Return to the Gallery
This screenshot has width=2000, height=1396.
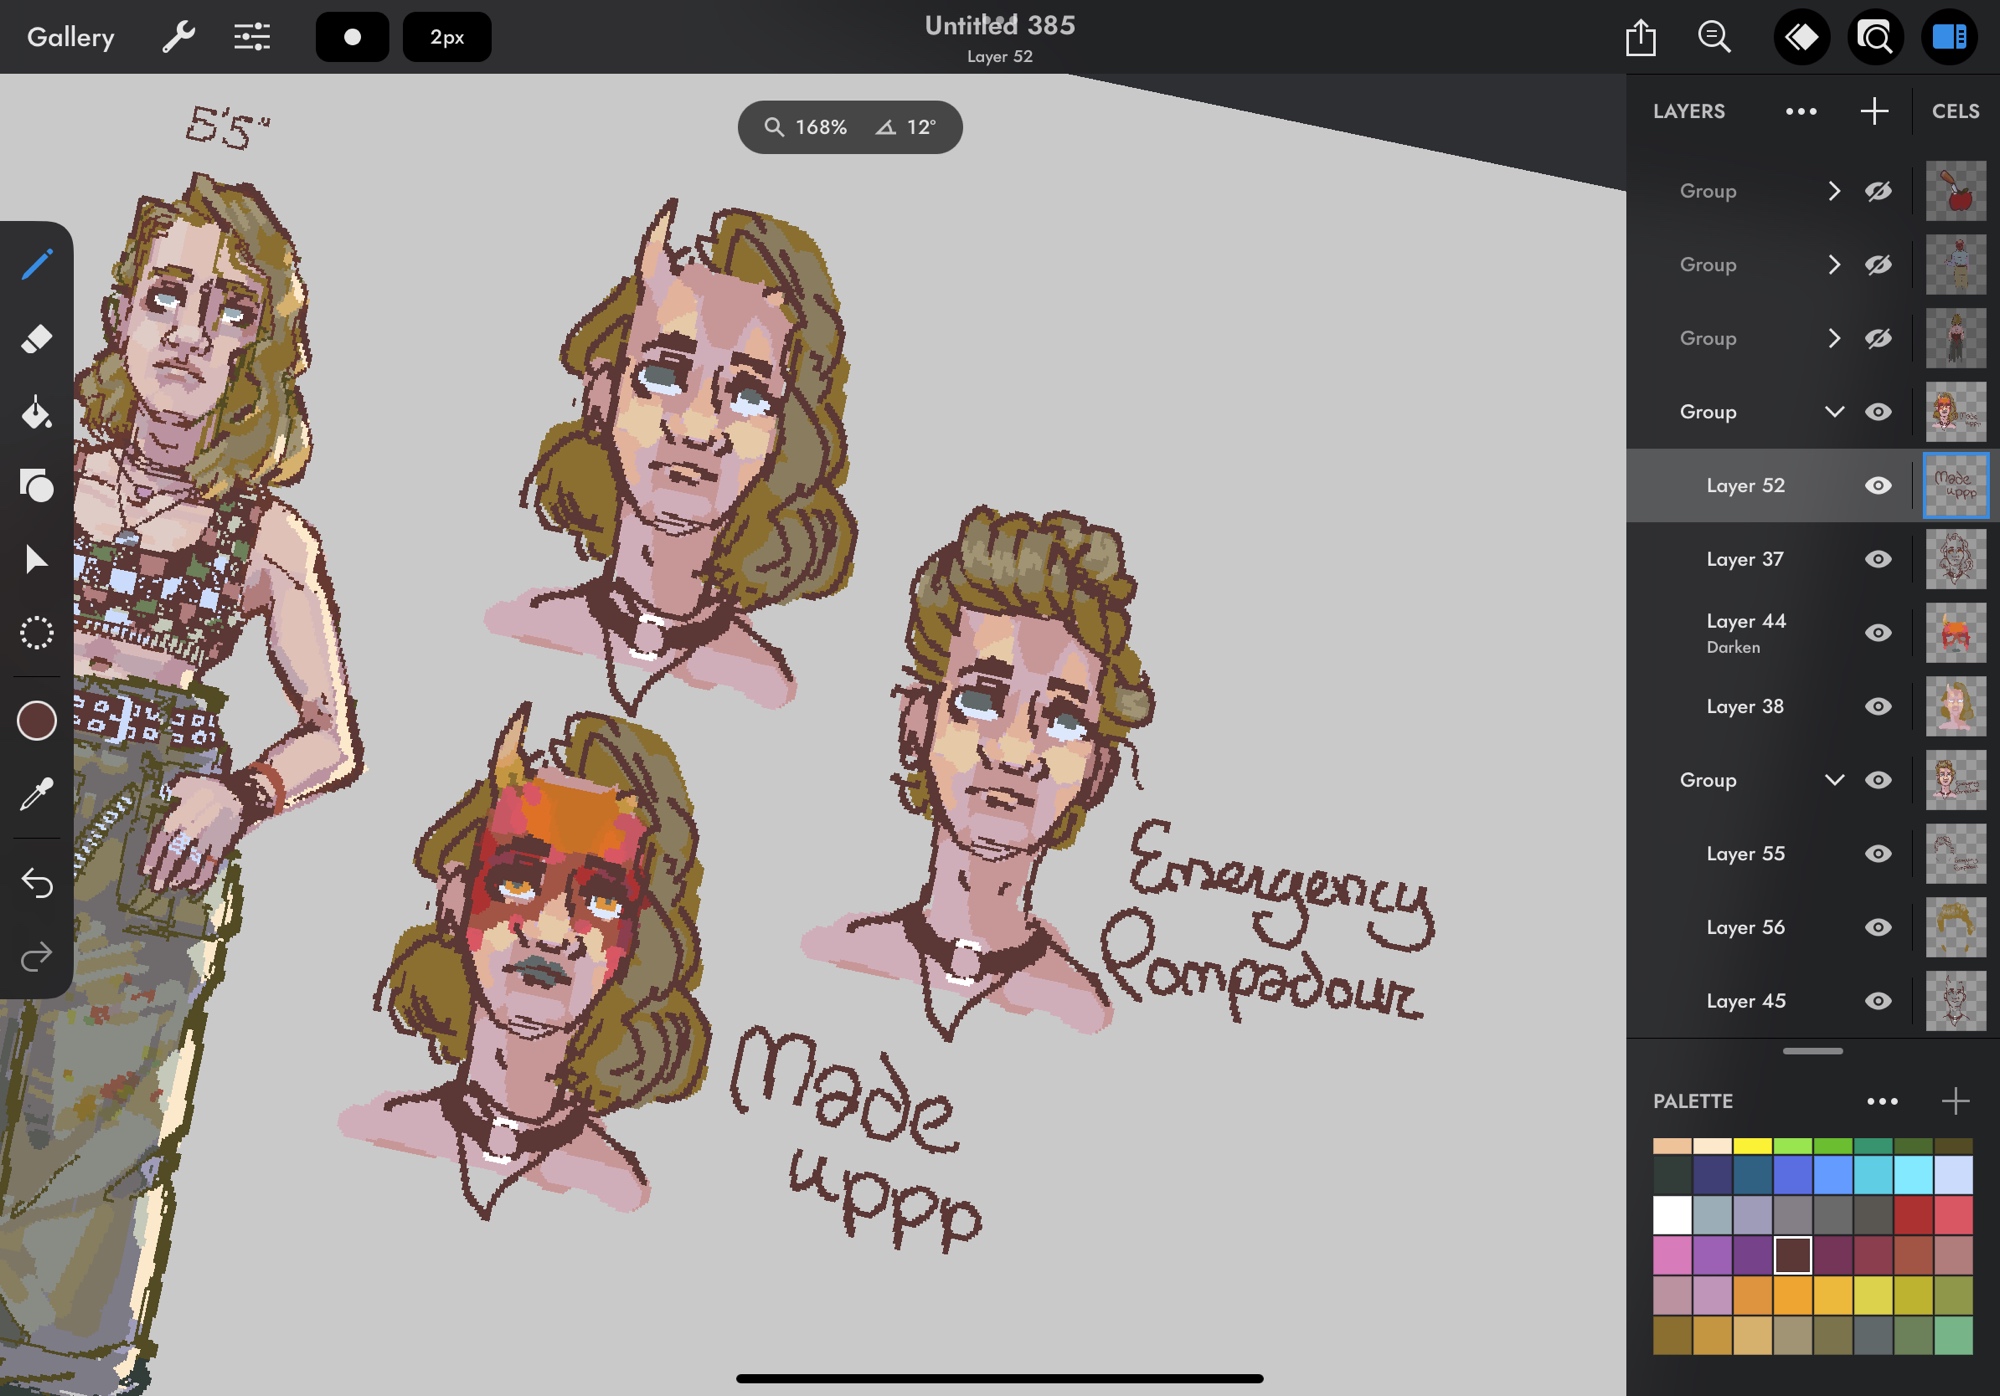tap(70, 37)
